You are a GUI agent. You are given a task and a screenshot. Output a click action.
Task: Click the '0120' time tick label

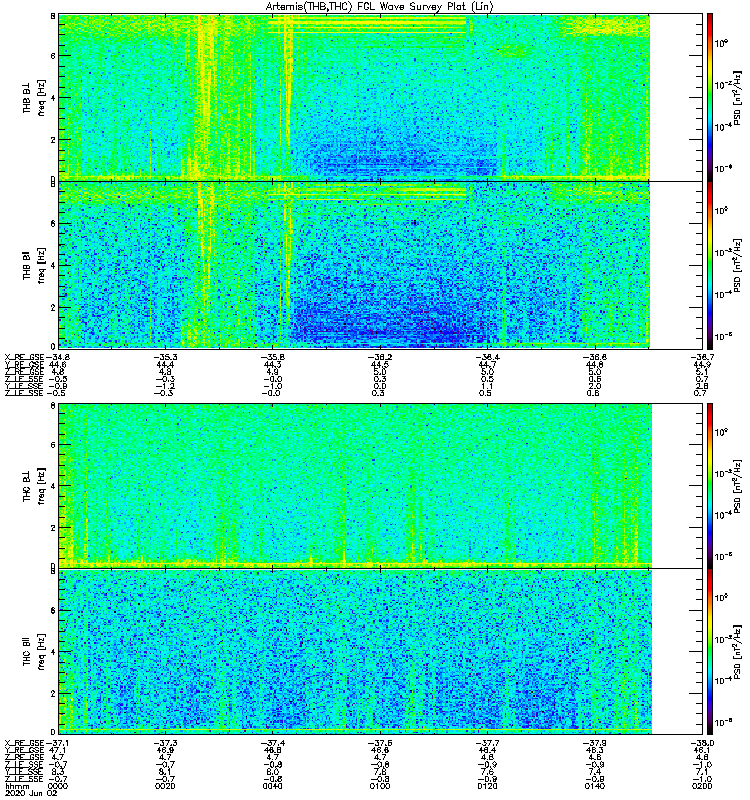coord(487,786)
